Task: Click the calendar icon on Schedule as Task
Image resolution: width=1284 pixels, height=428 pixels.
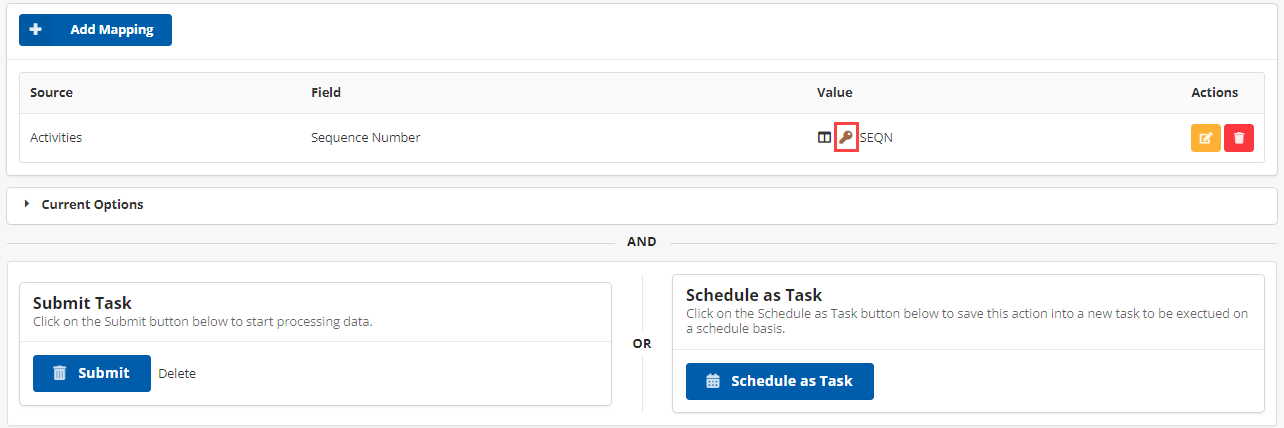Action: pos(713,381)
